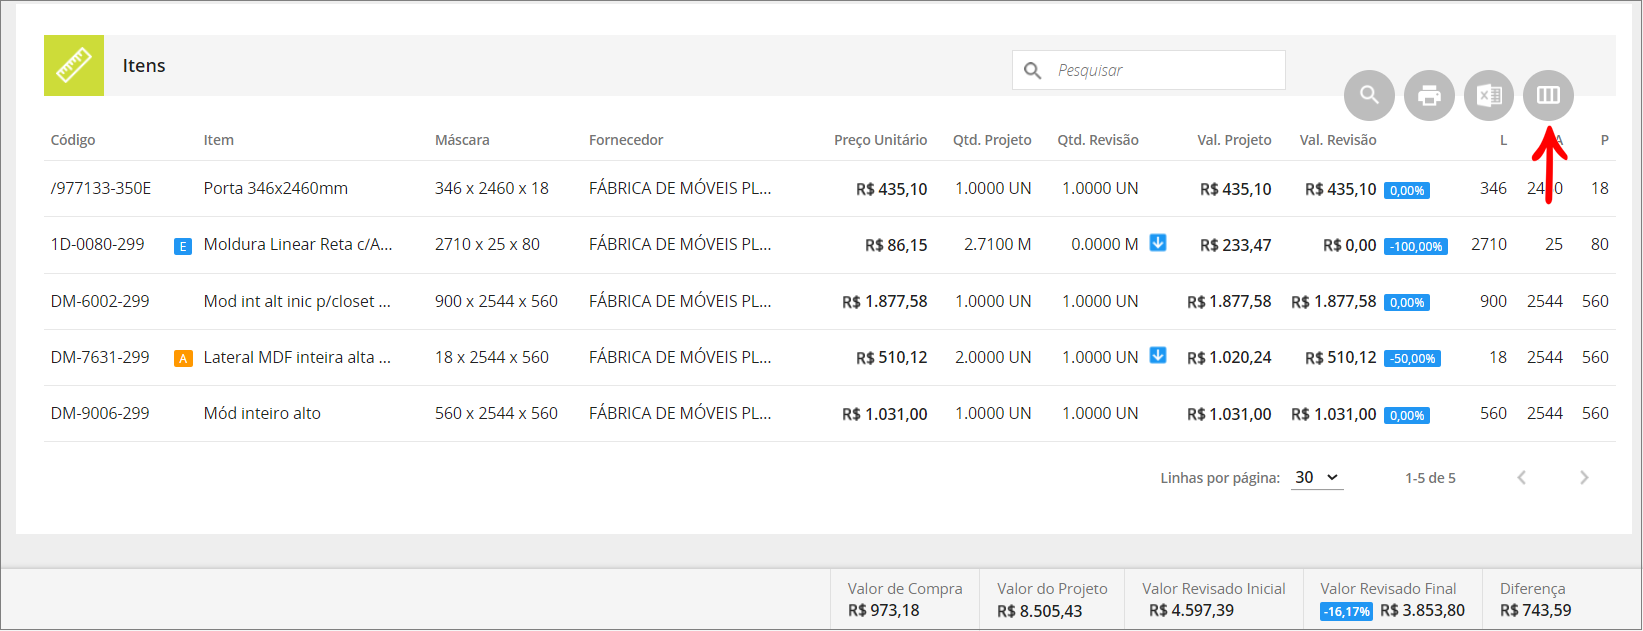1643x631 pixels.
Task: Click item Mód inteiro alto
Action: click(x=262, y=413)
